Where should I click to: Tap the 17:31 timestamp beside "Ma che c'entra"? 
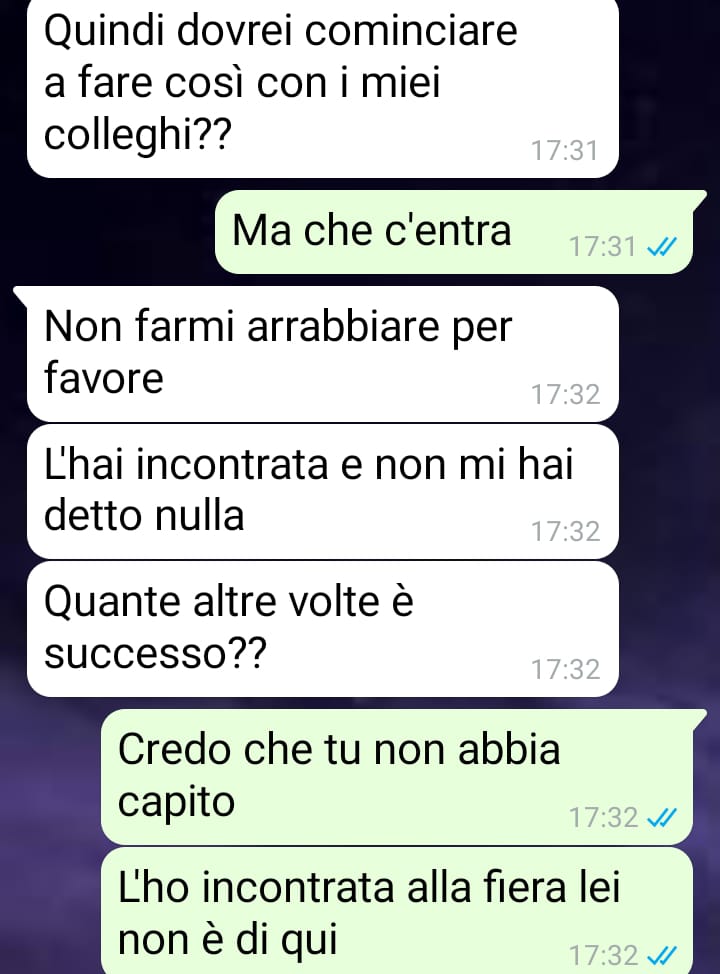[603, 247]
